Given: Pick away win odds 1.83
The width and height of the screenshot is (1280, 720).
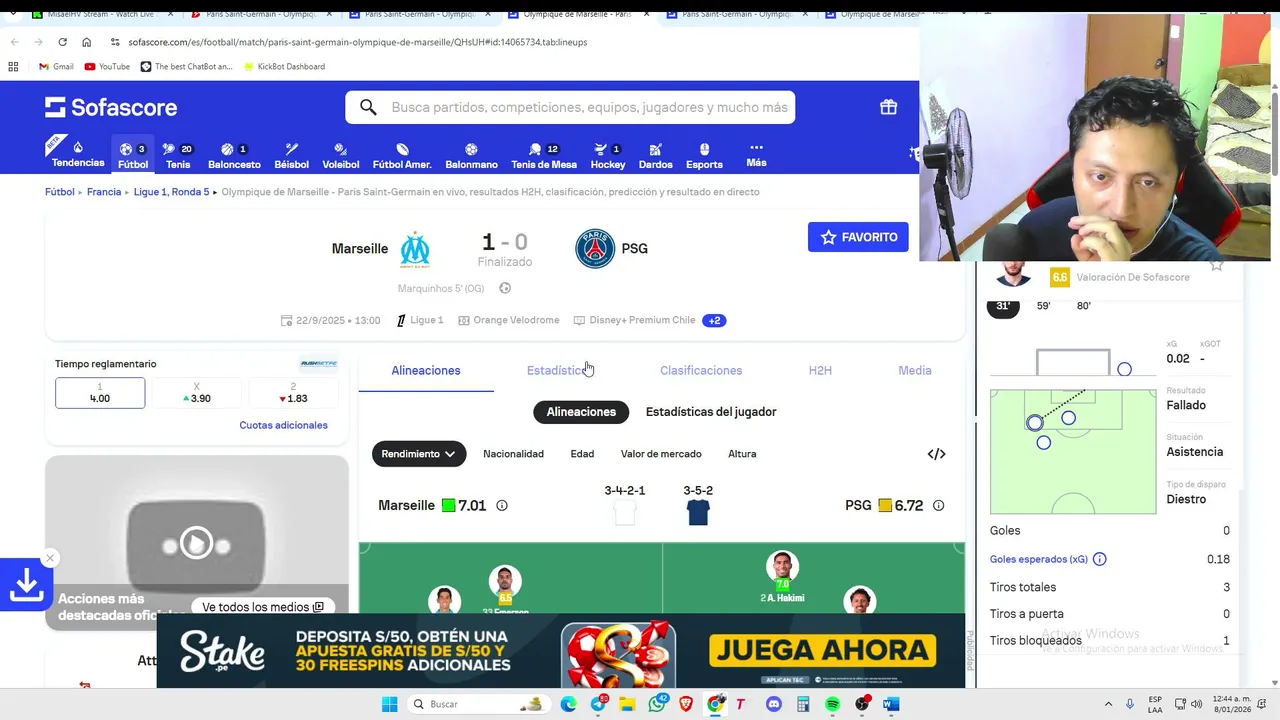Looking at the screenshot, I should pos(293,393).
